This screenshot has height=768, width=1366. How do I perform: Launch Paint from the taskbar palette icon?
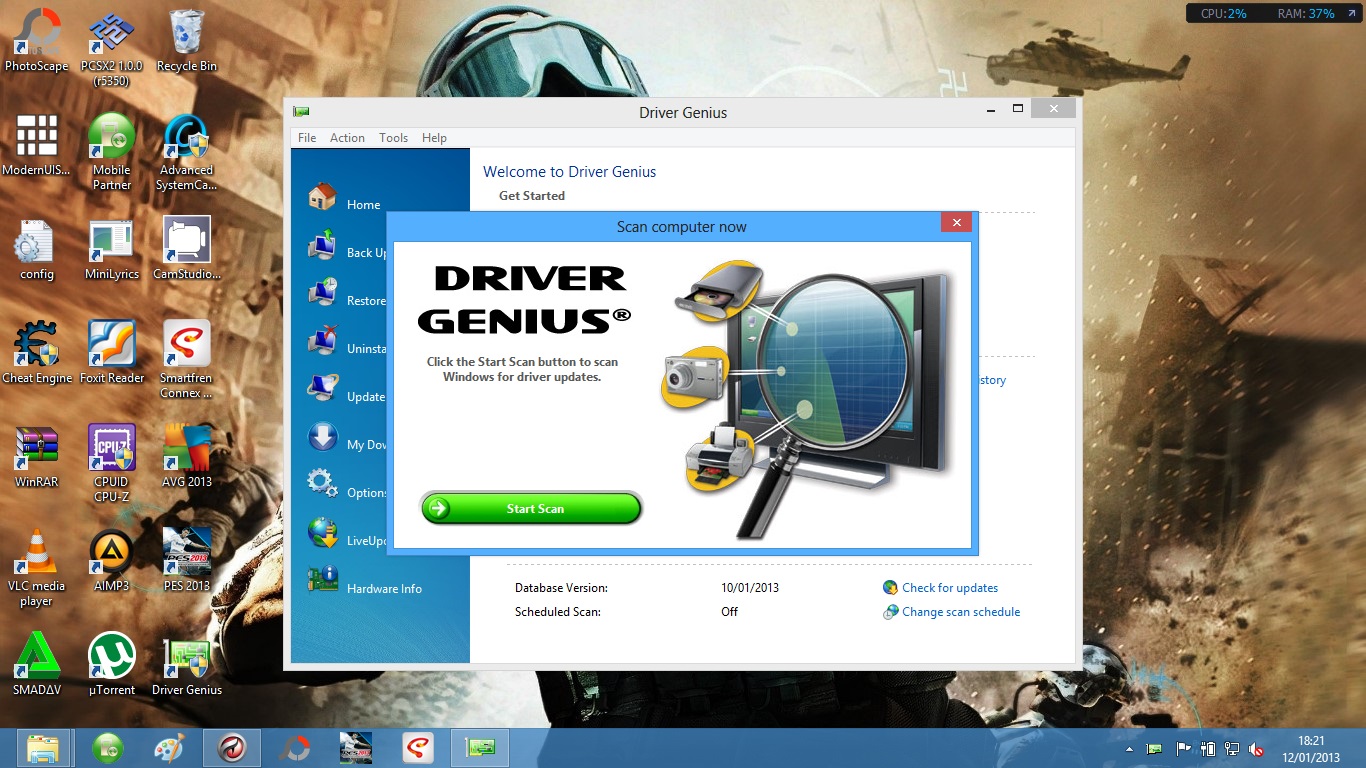pos(170,748)
